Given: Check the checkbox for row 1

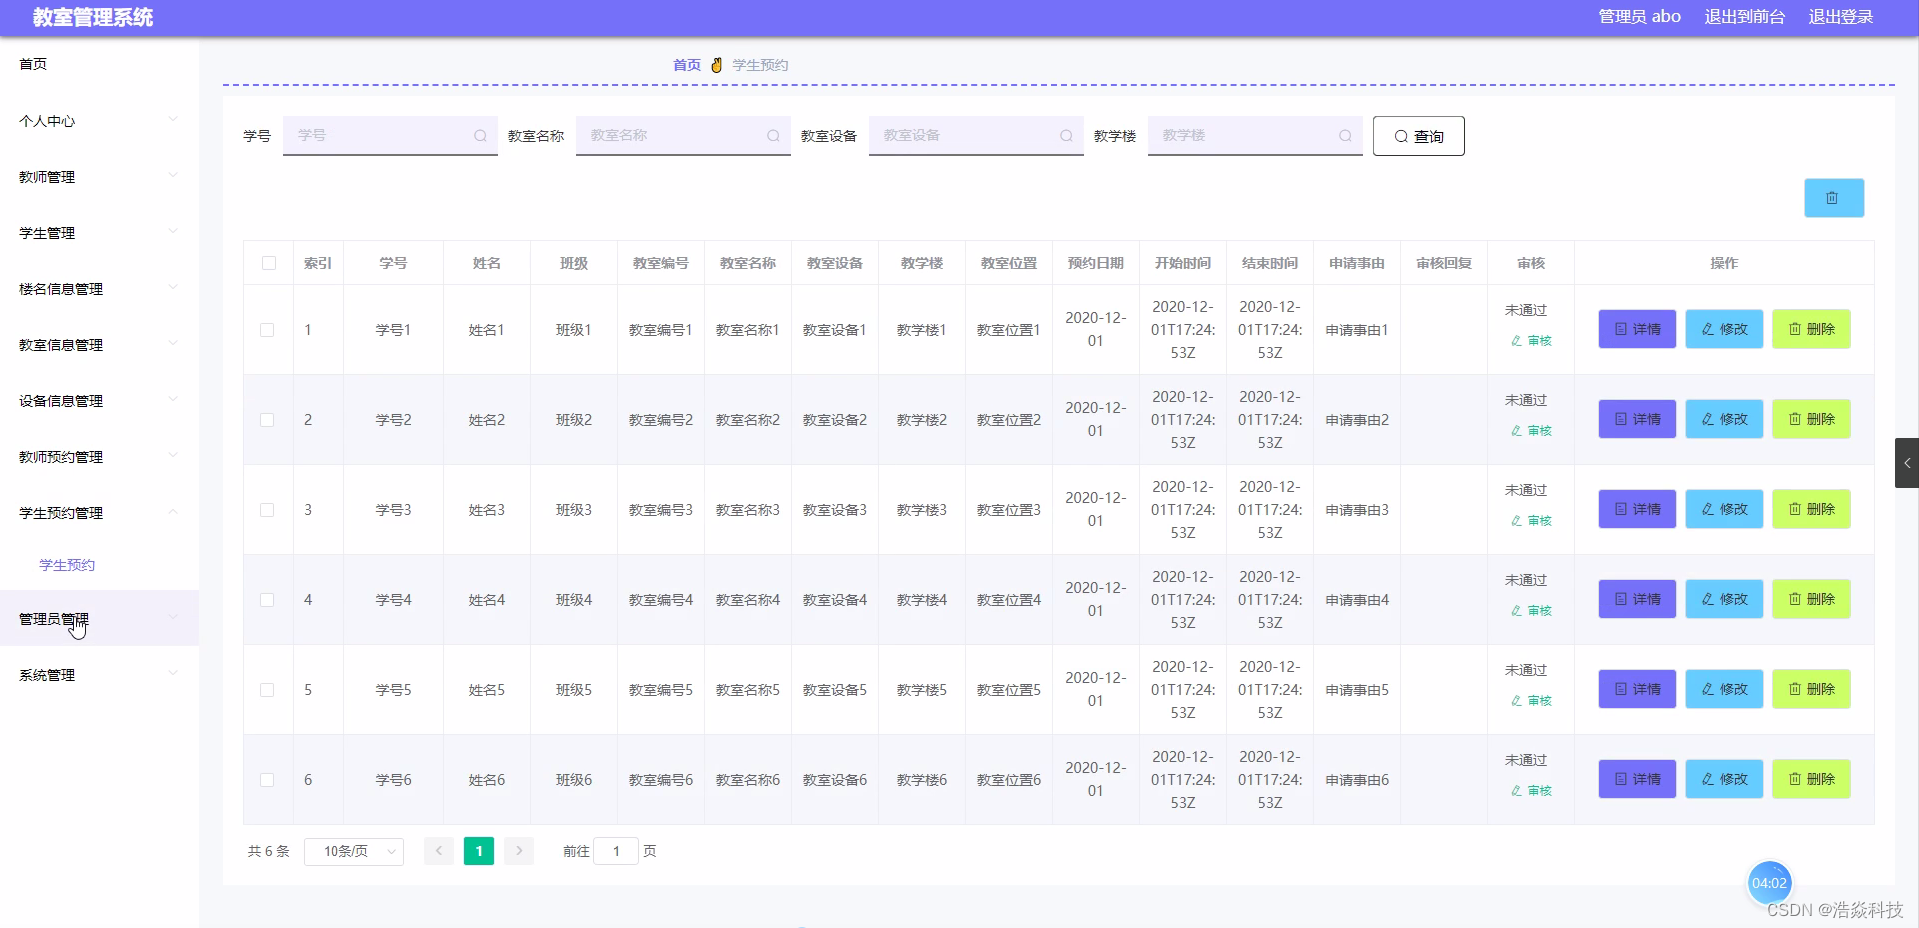Looking at the screenshot, I should (x=268, y=329).
